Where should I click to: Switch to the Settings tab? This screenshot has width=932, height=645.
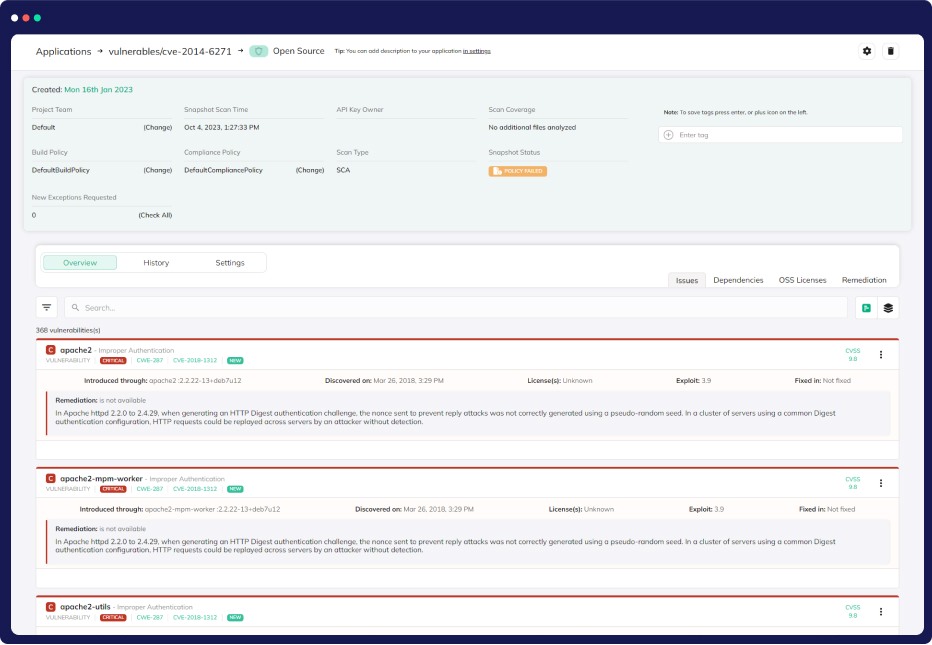(x=230, y=263)
